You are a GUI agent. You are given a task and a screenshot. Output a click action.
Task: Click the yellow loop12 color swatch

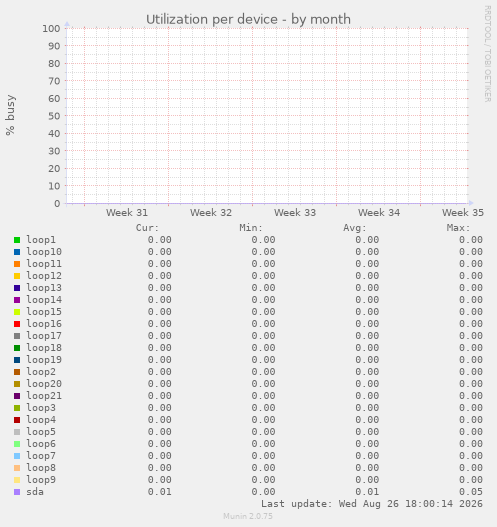17,276
